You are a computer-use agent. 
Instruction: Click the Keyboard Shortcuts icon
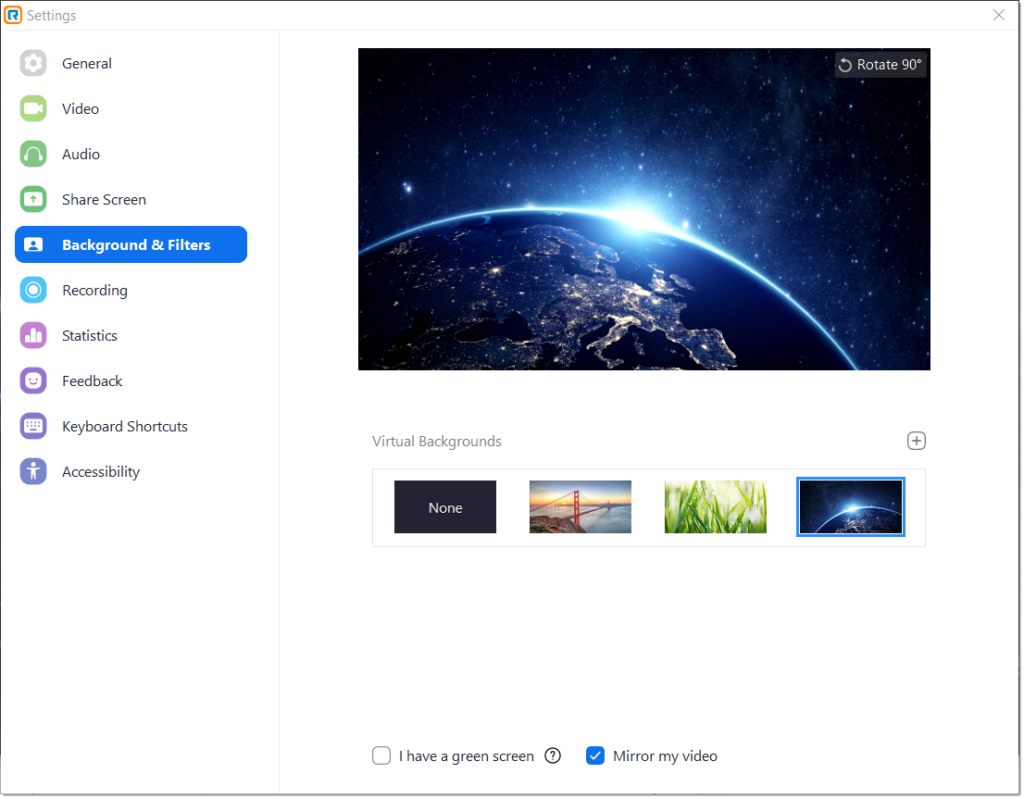[33, 426]
